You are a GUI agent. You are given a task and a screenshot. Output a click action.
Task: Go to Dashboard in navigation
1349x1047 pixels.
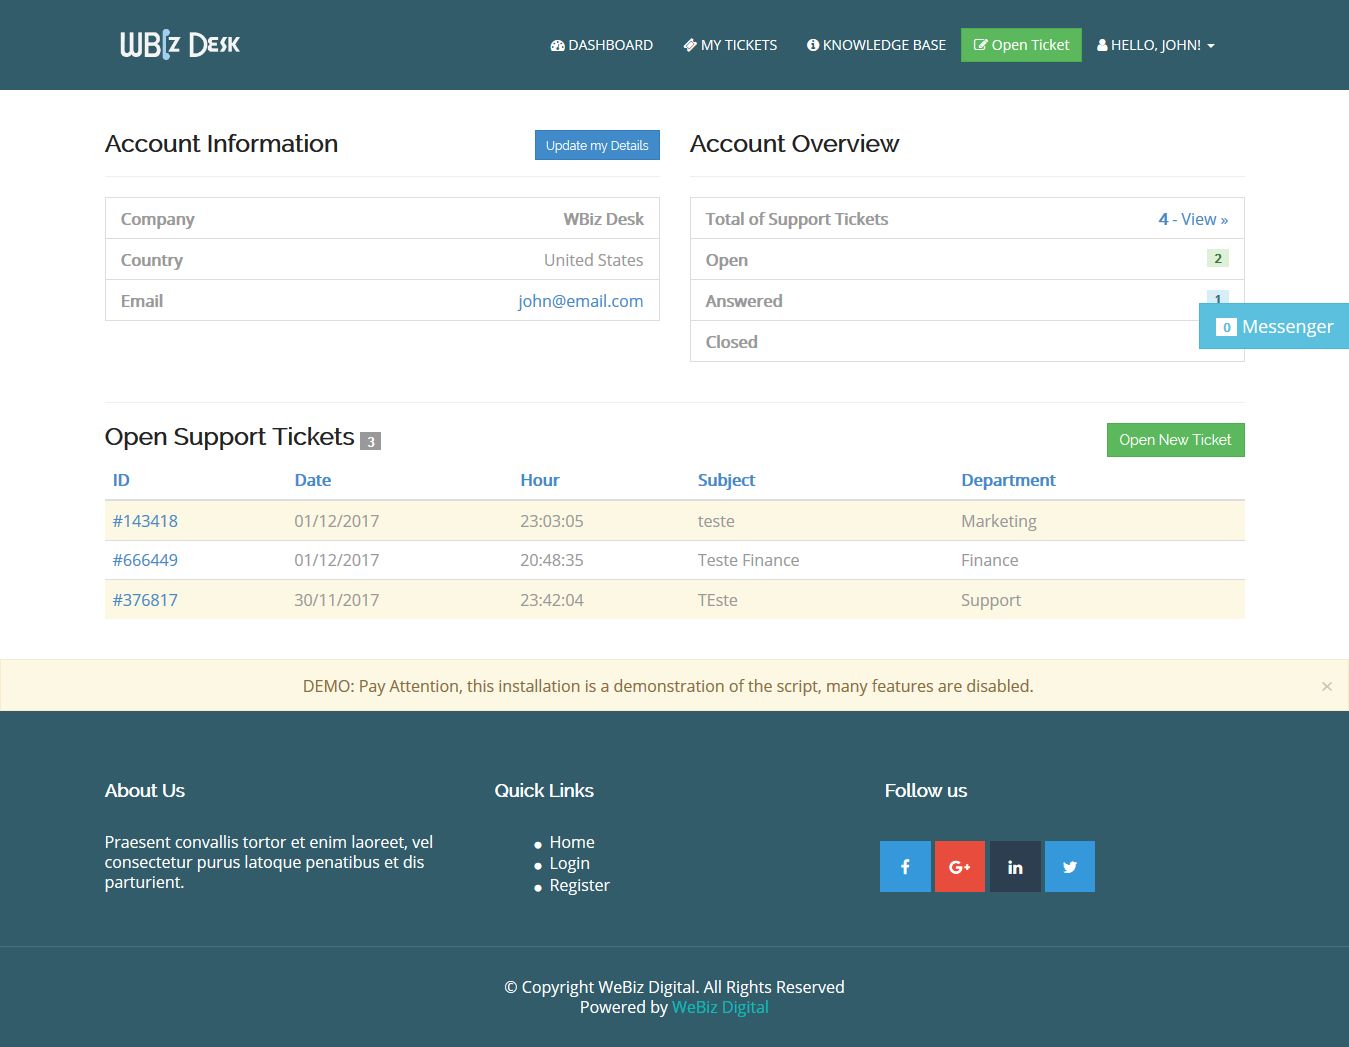tap(601, 45)
